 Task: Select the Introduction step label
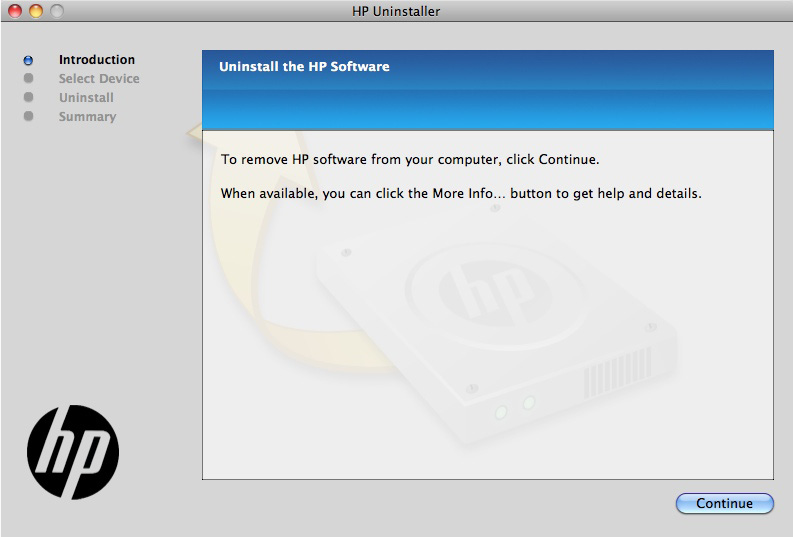(x=96, y=60)
